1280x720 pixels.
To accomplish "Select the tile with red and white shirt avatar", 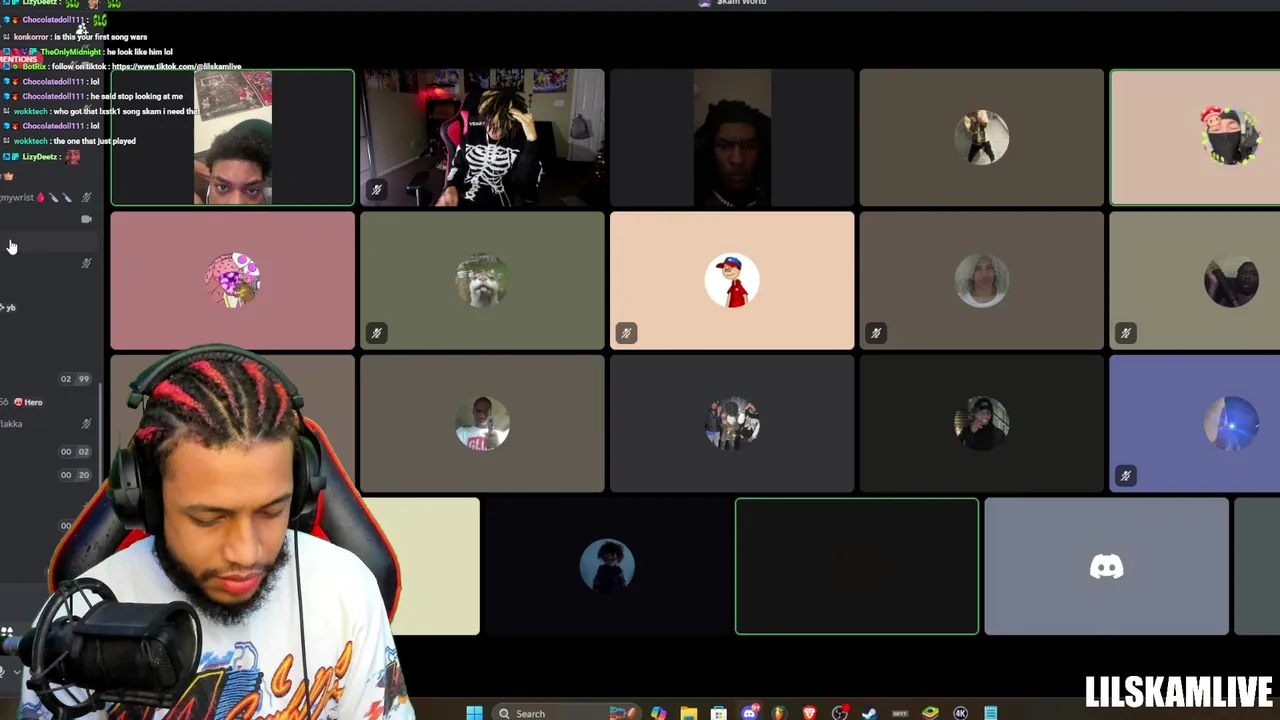I will (482, 424).
